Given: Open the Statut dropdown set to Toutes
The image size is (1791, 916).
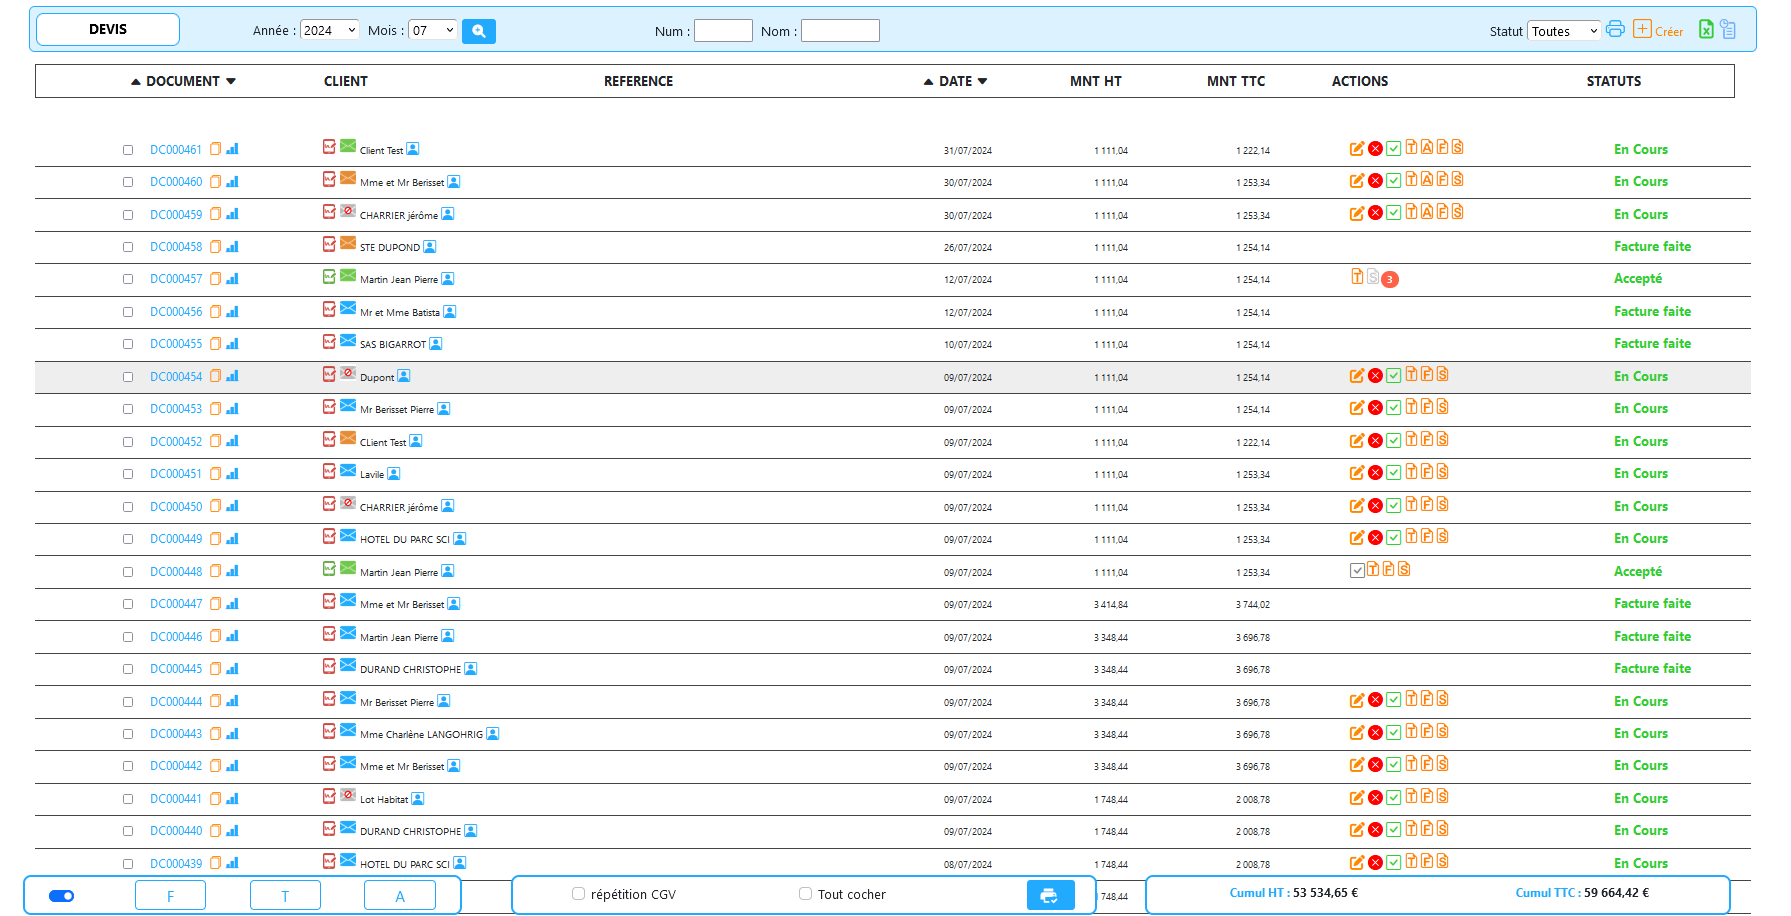Looking at the screenshot, I should pyautogui.click(x=1564, y=31).
